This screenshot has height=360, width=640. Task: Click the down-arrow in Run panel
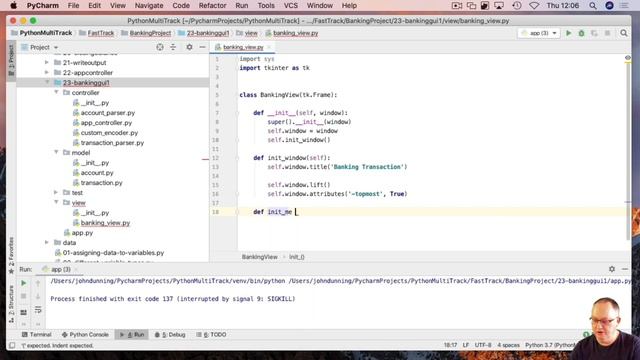38,296
